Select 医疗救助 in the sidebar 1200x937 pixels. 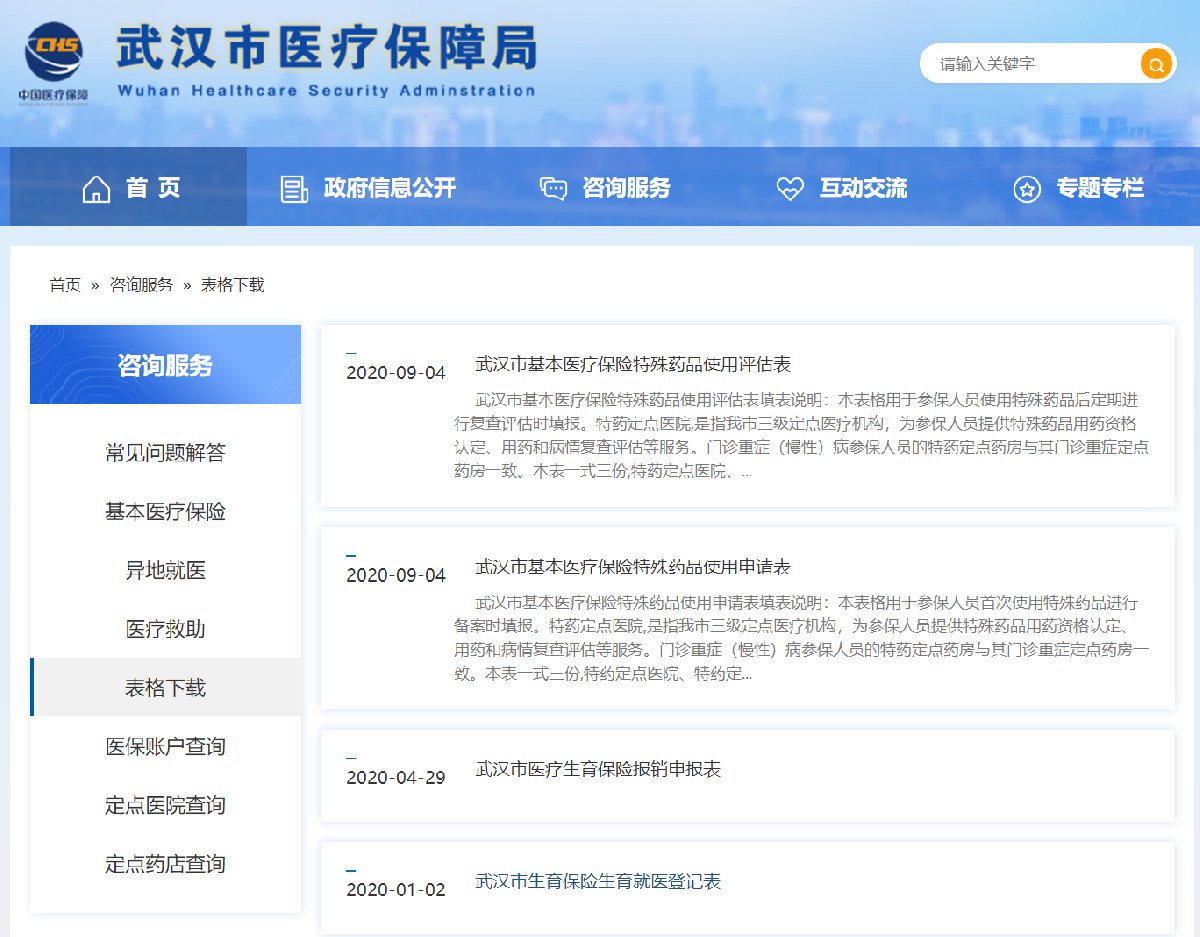(165, 629)
